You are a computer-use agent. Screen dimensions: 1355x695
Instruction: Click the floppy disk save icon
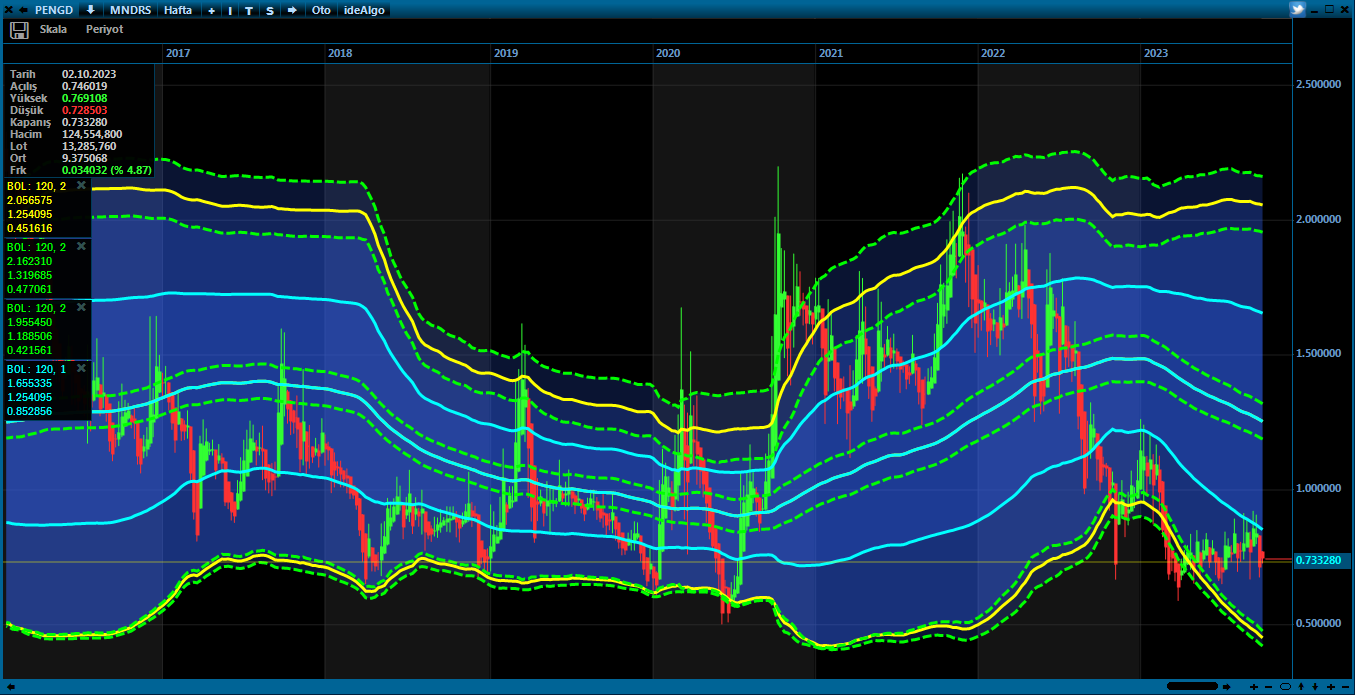point(19,30)
